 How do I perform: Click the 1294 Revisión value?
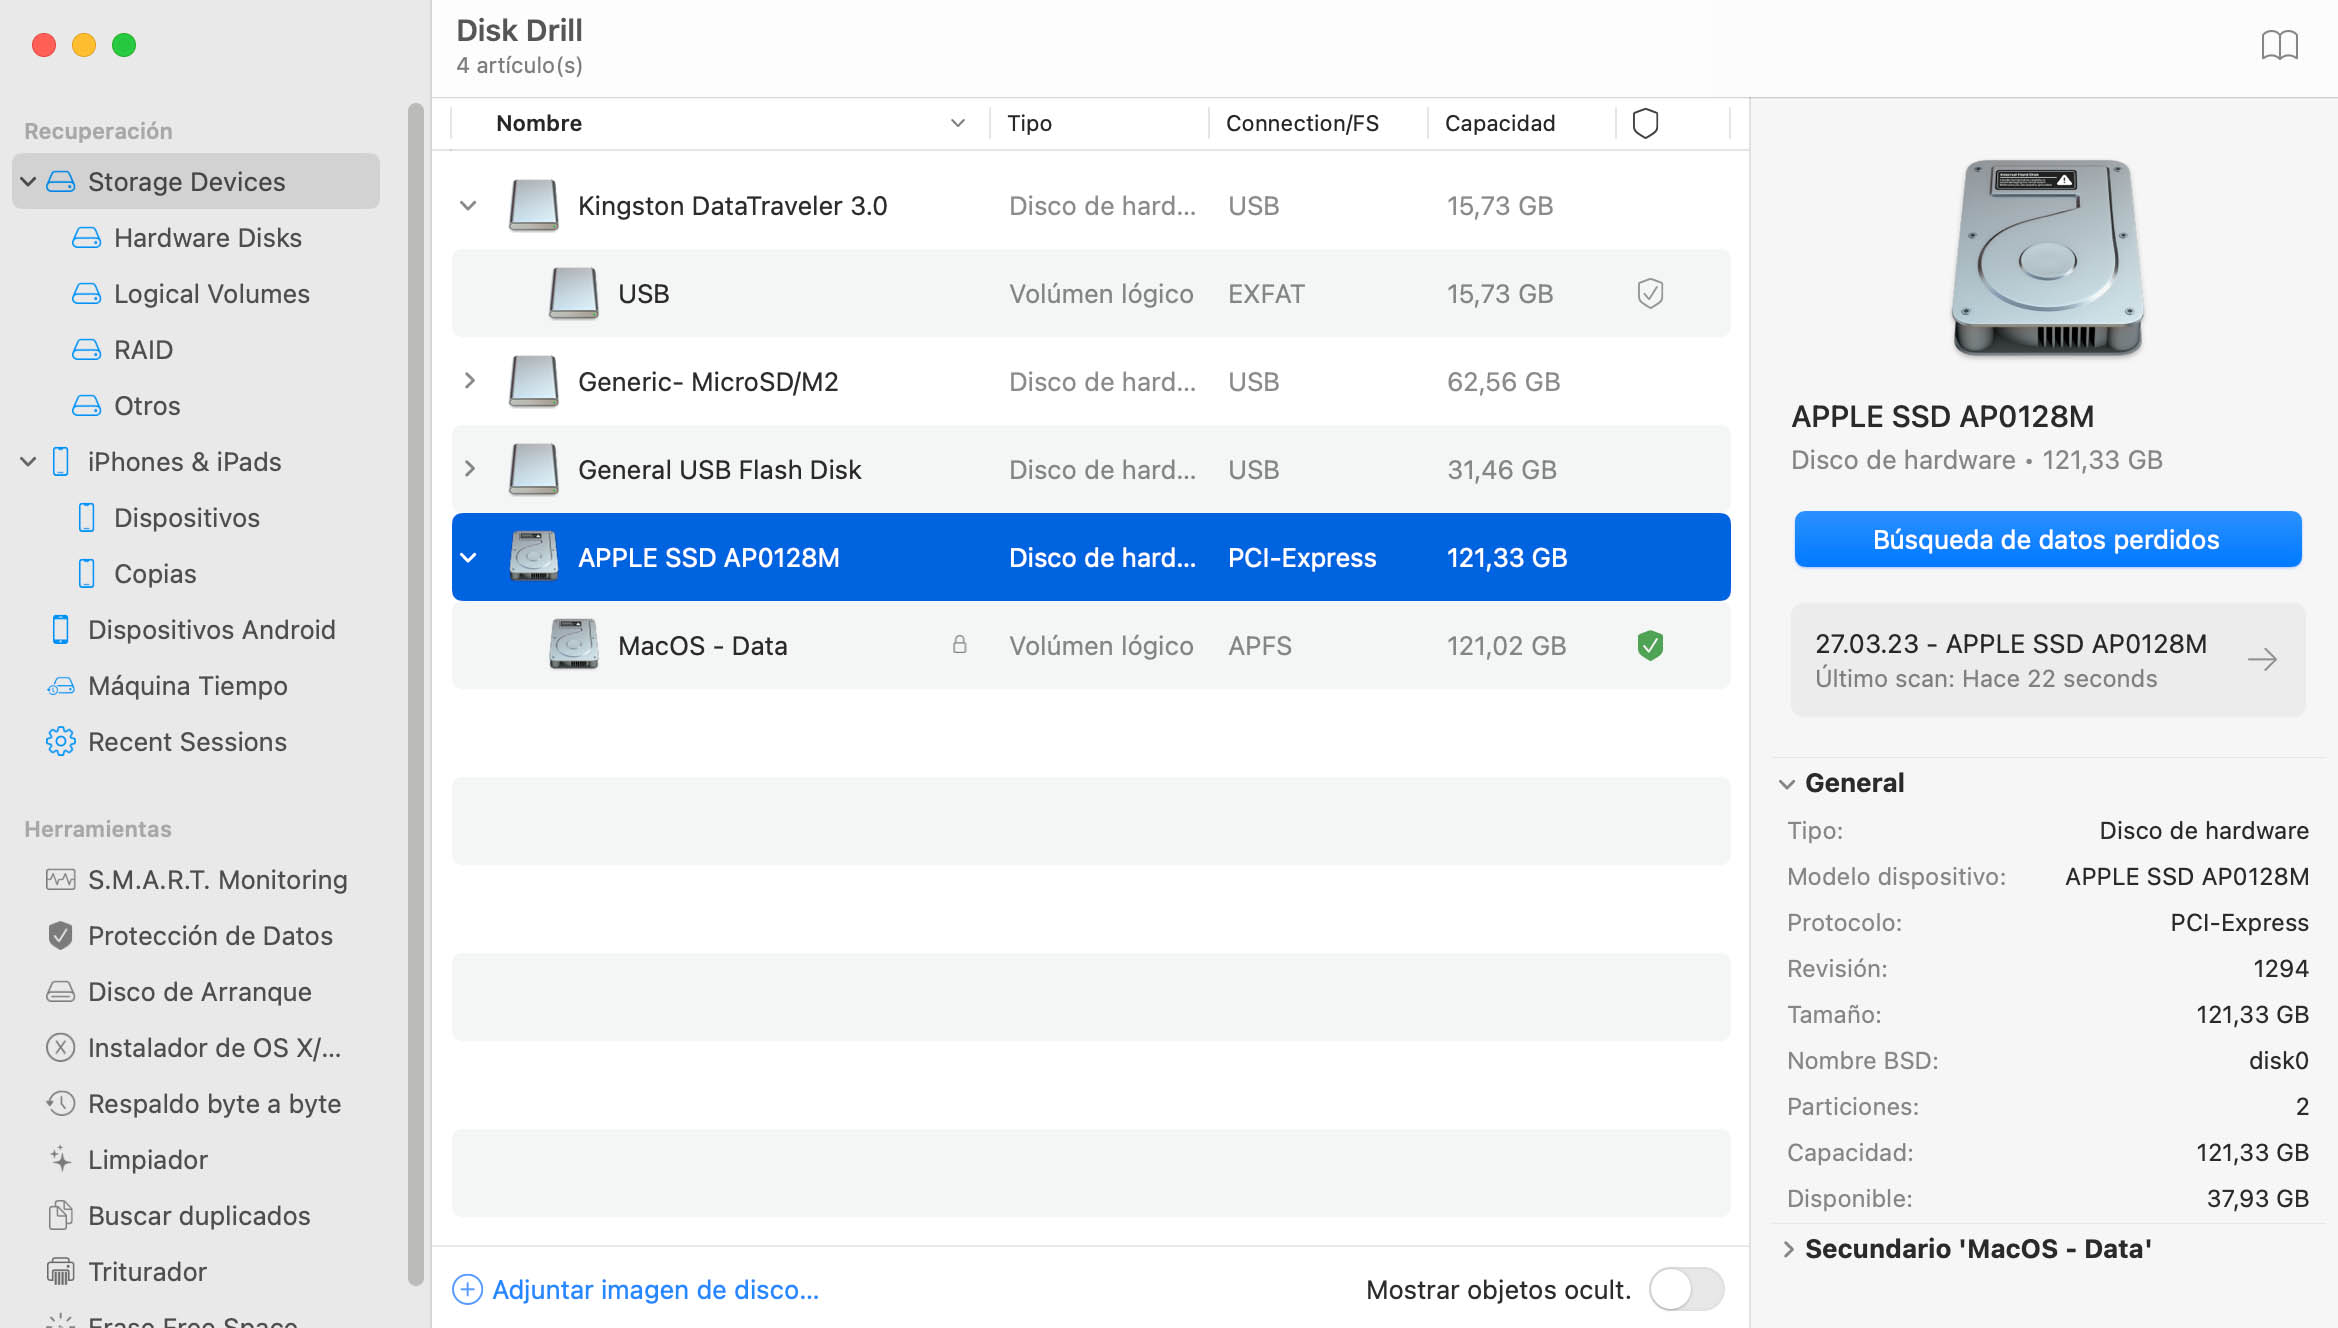click(2280, 968)
